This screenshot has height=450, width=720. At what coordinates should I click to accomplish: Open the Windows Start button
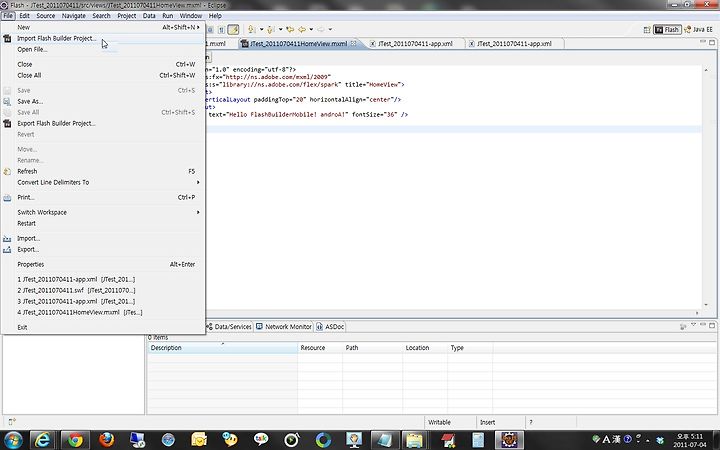coord(13,440)
